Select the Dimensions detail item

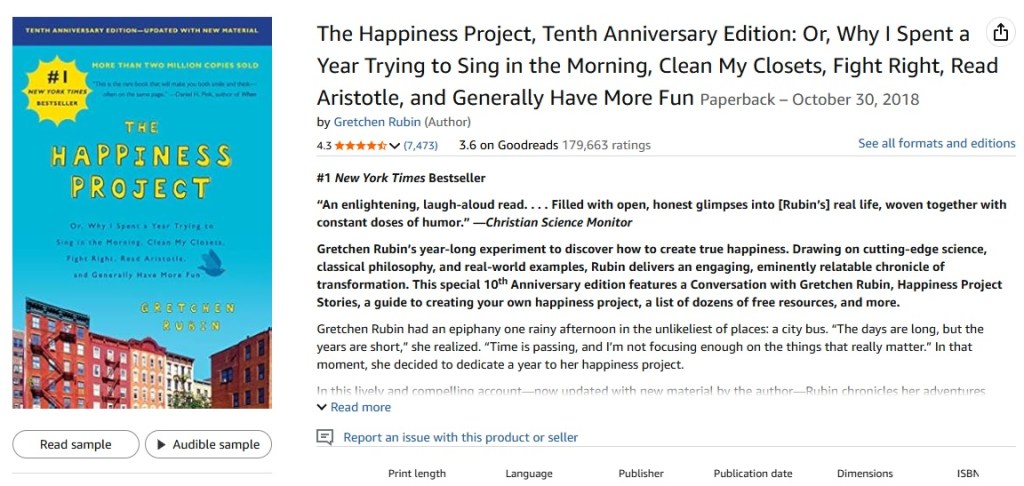[x=865, y=473]
